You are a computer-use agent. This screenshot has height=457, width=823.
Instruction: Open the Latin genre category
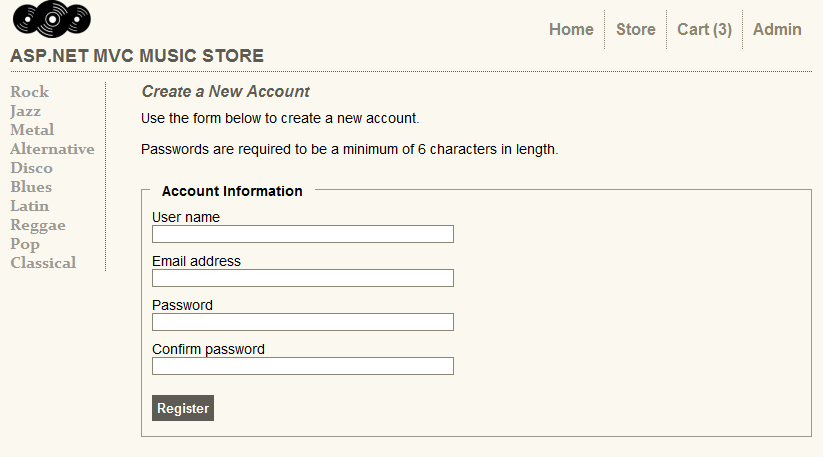pyautogui.click(x=29, y=206)
